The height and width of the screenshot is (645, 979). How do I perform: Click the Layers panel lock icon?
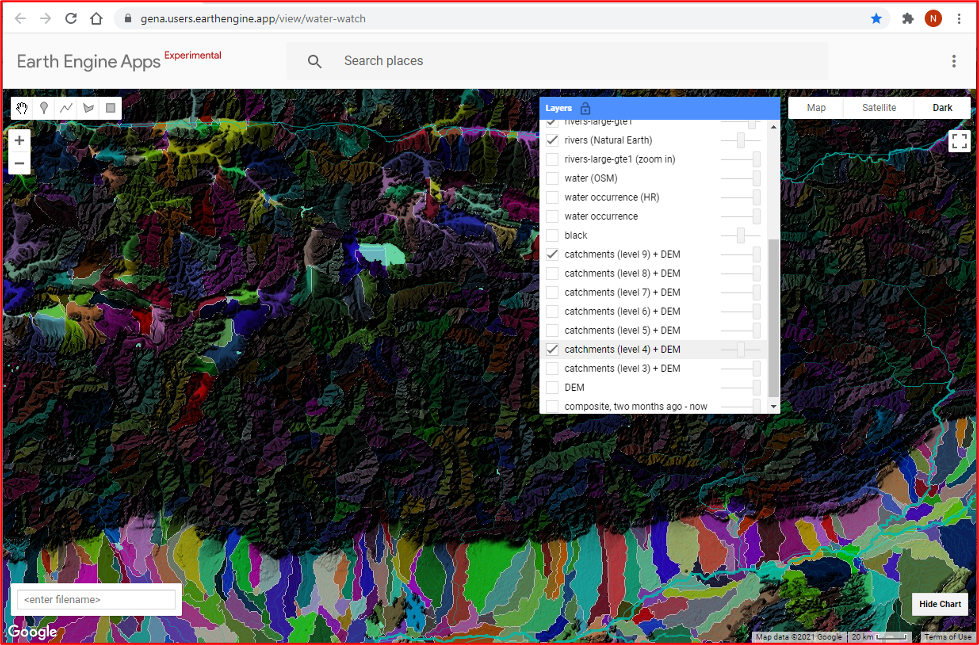(585, 108)
